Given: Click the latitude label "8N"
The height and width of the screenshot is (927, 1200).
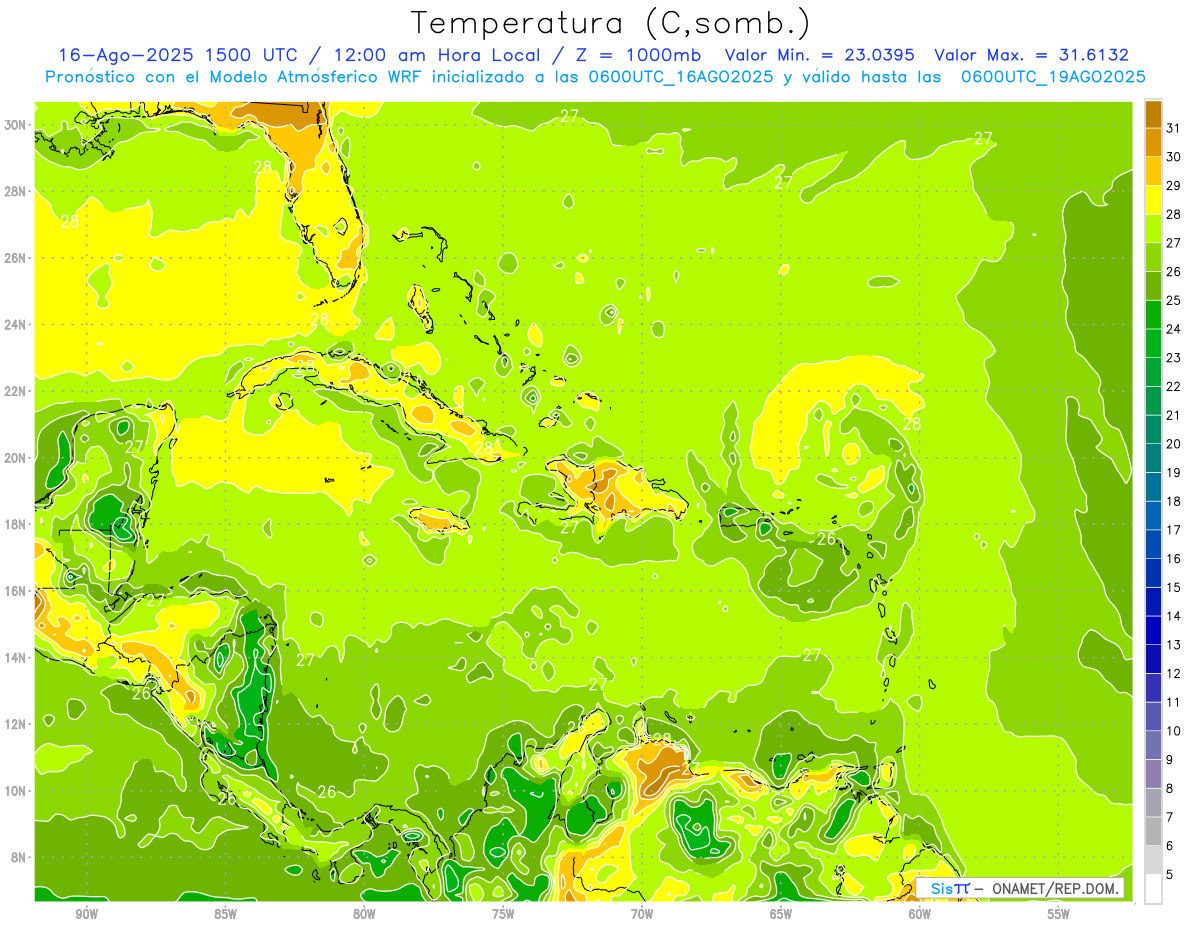Looking at the screenshot, I should coord(20,857).
